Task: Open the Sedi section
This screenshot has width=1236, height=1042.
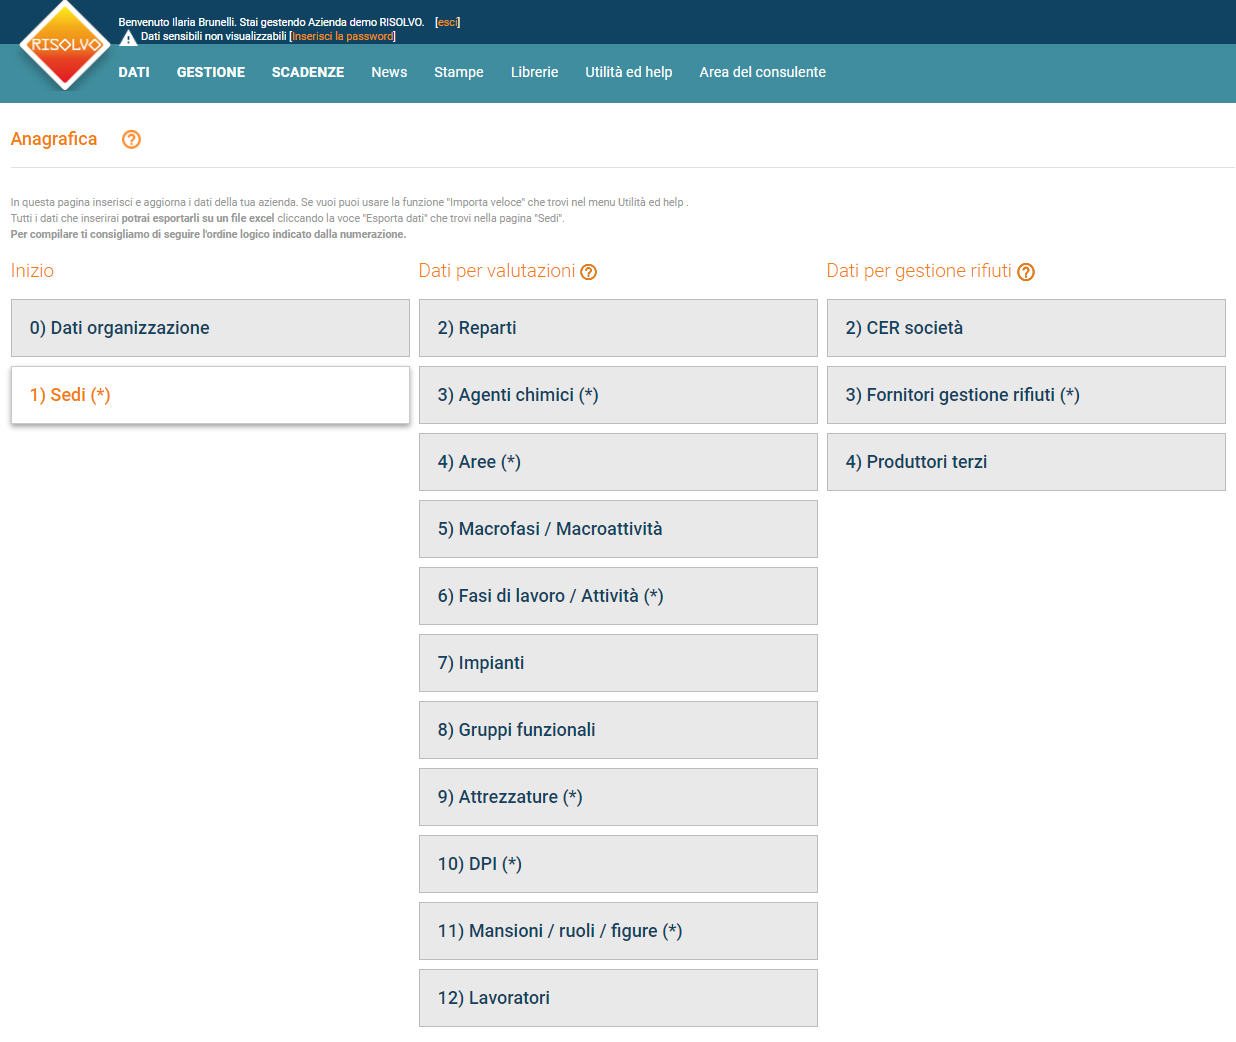Action: [x=210, y=395]
